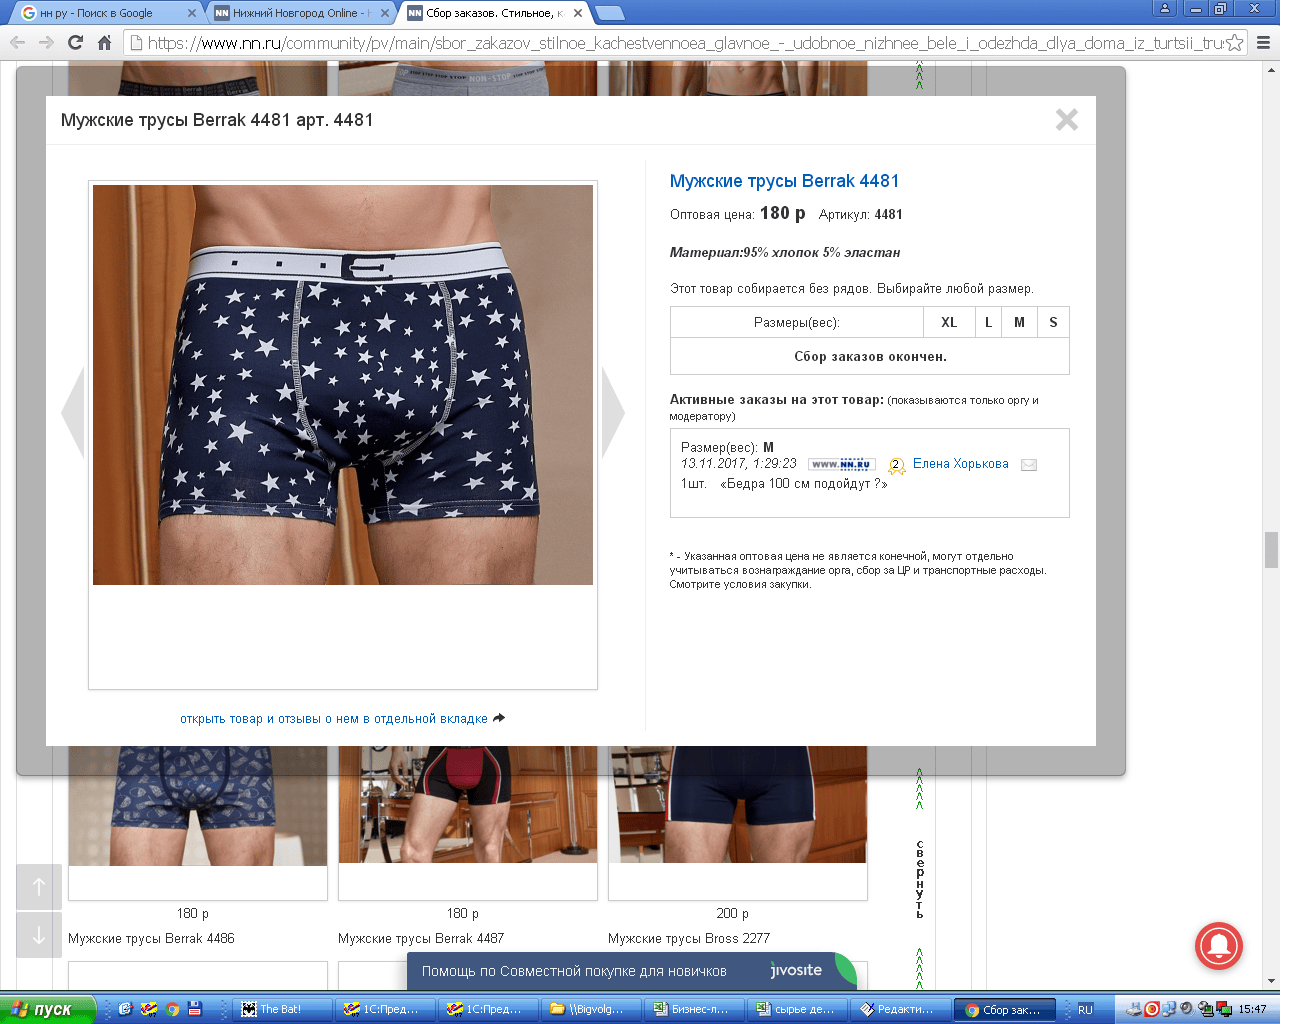Screen dimensions: 1304x1024
Task: Click the clock showing 15:47
Action: click(1252, 1009)
